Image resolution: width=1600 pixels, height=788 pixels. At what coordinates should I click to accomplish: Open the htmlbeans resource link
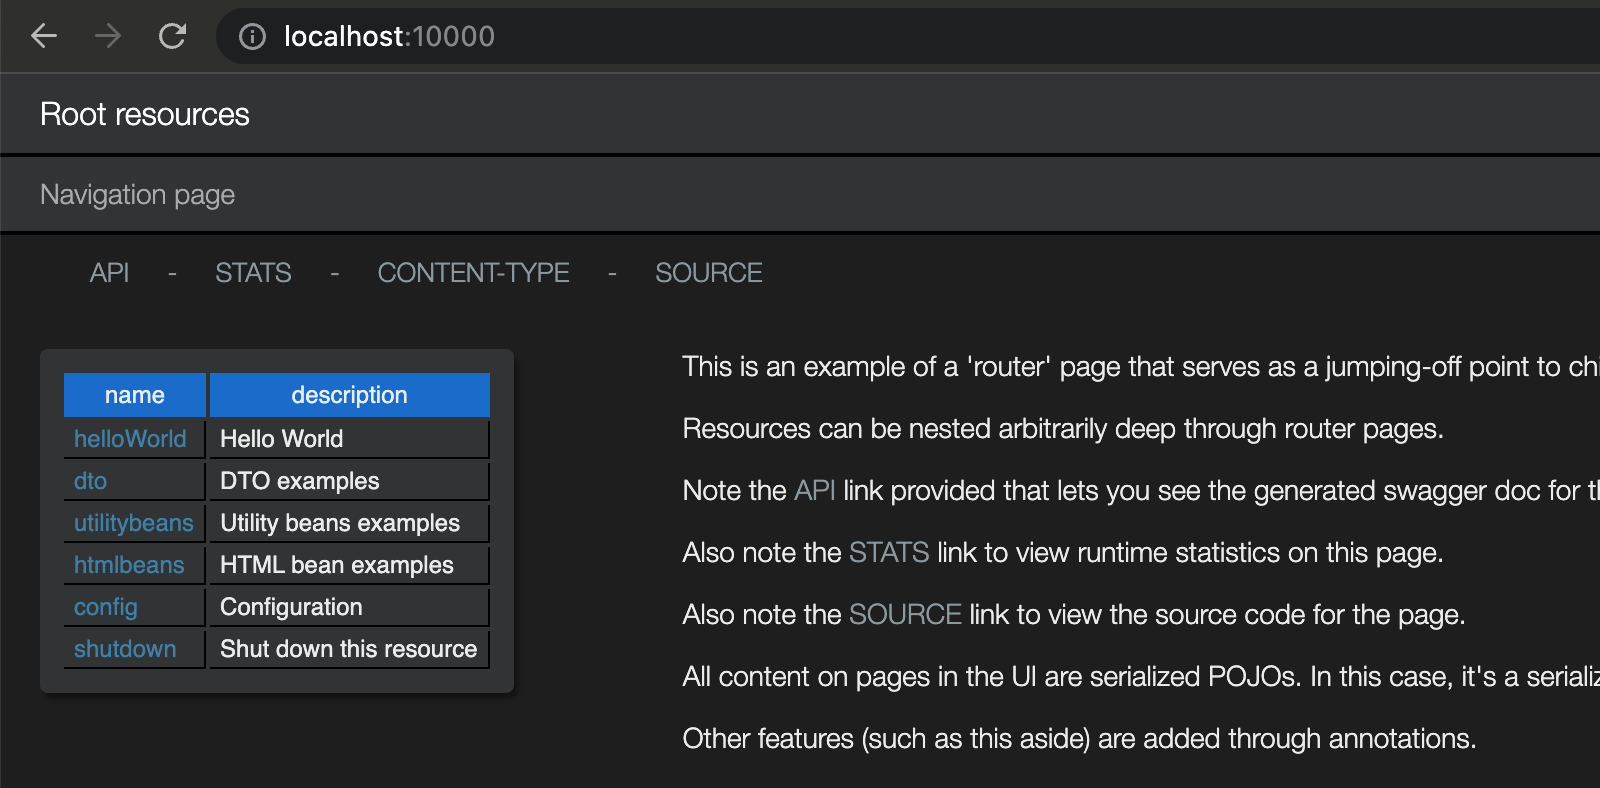pos(129,565)
